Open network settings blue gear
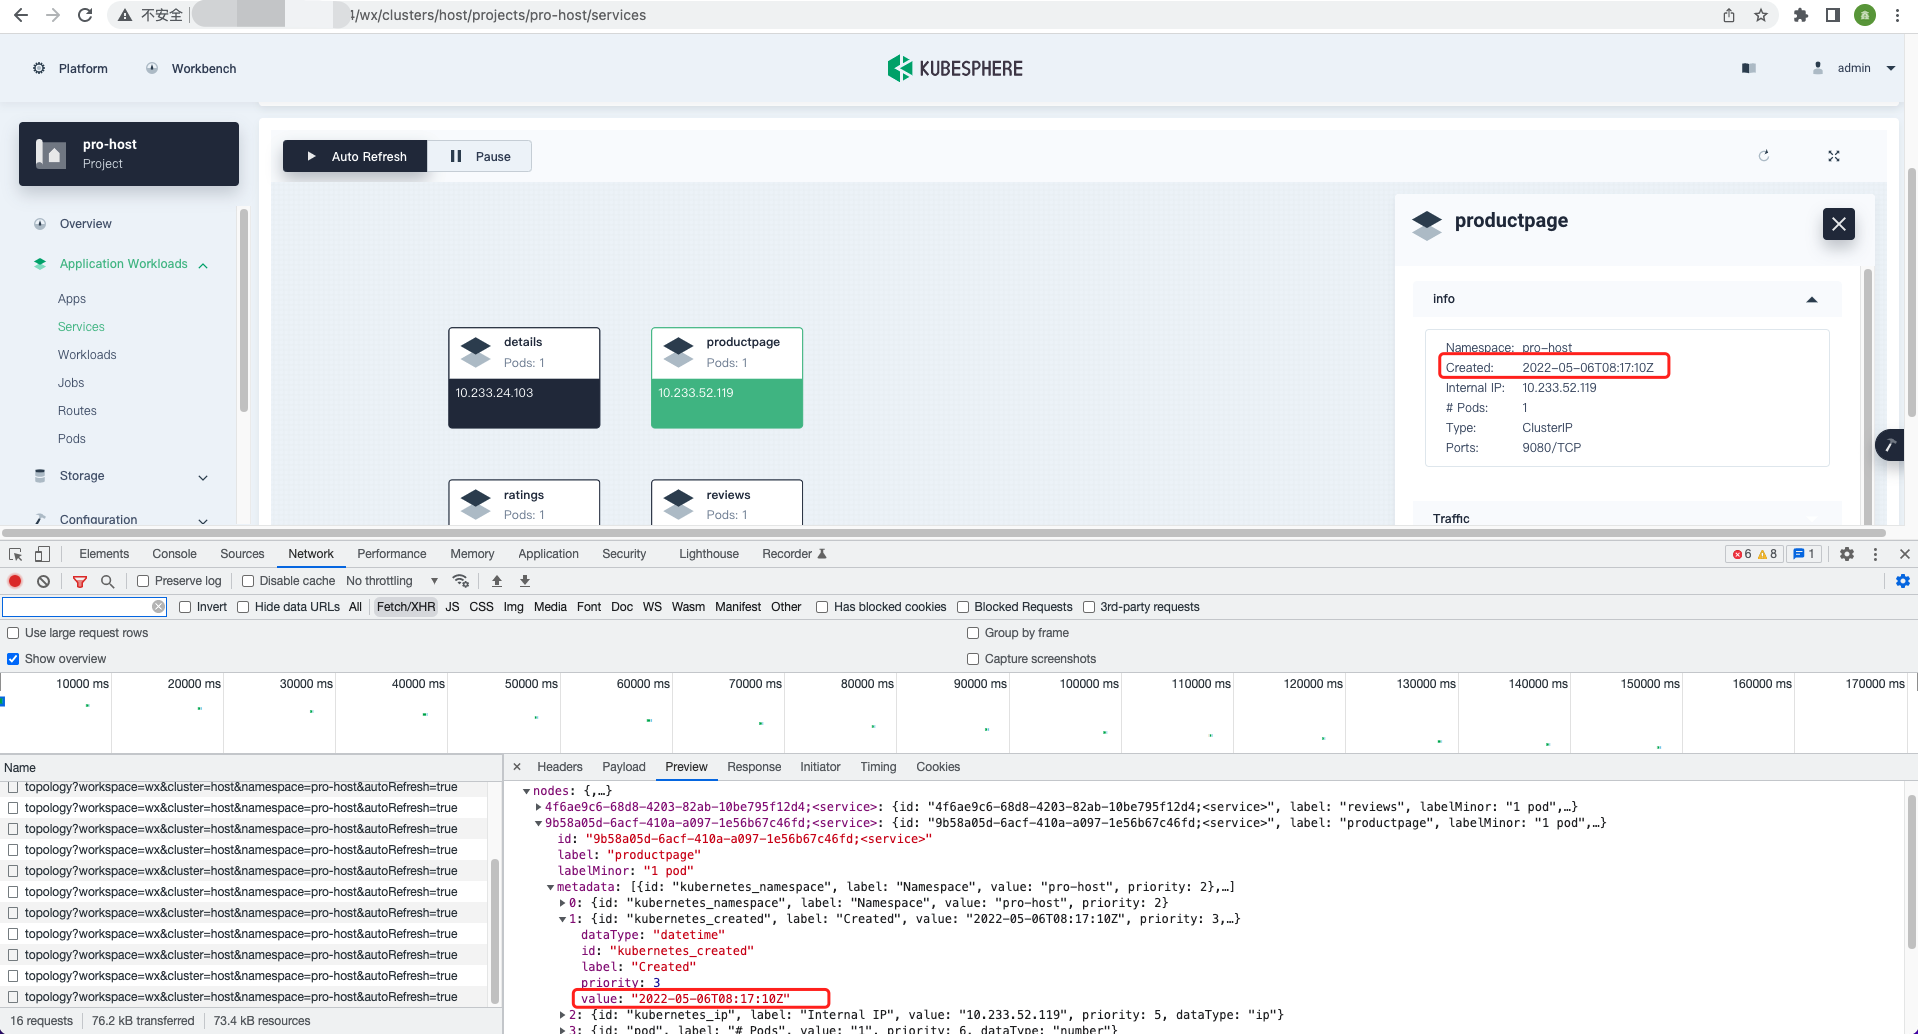 pyautogui.click(x=1903, y=581)
